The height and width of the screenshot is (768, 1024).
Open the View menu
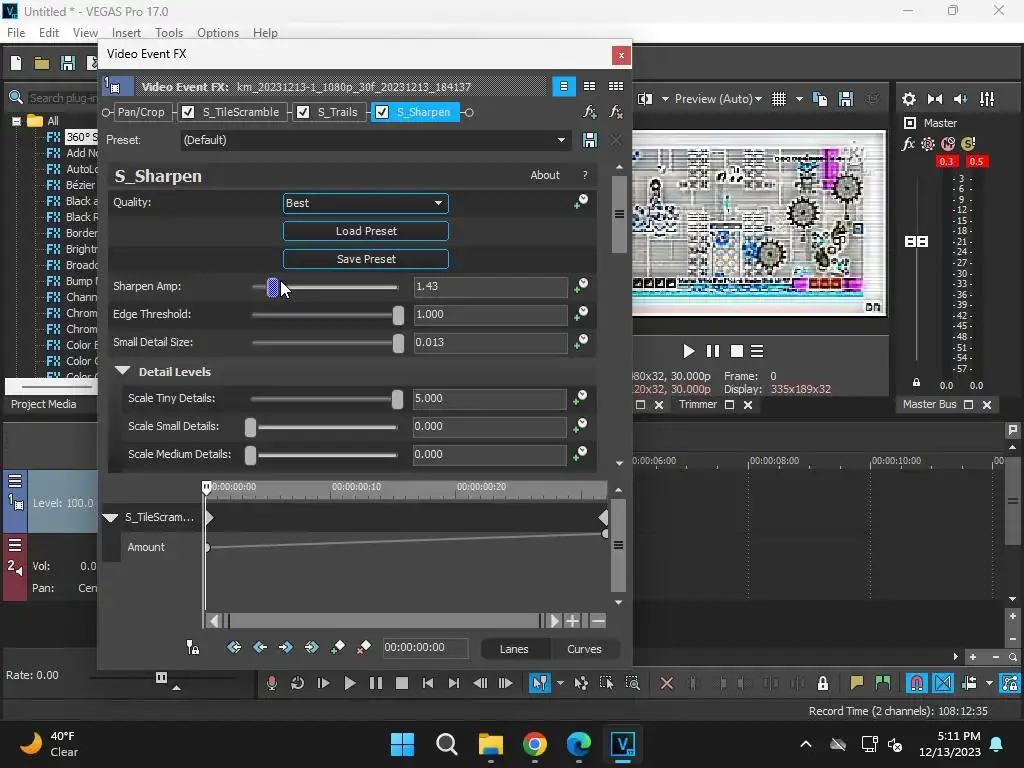pos(85,33)
